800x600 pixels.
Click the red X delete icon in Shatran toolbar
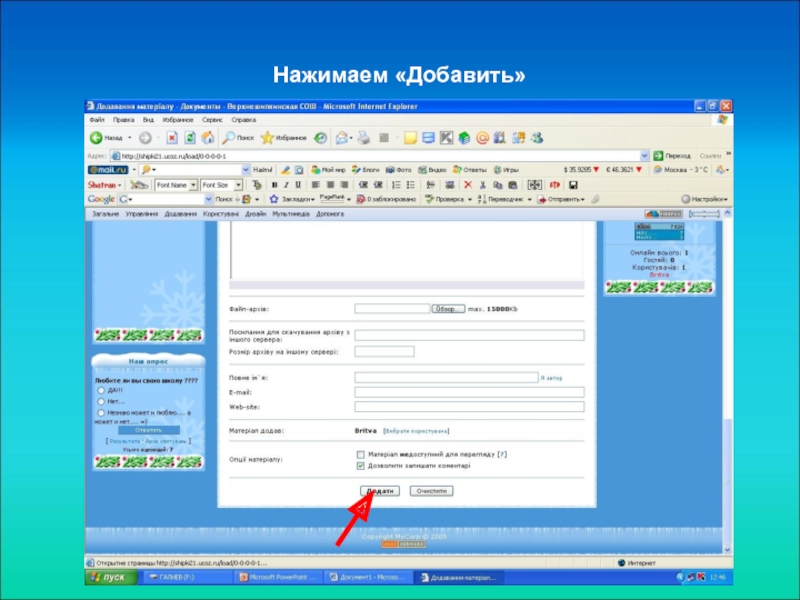pyautogui.click(x=468, y=185)
